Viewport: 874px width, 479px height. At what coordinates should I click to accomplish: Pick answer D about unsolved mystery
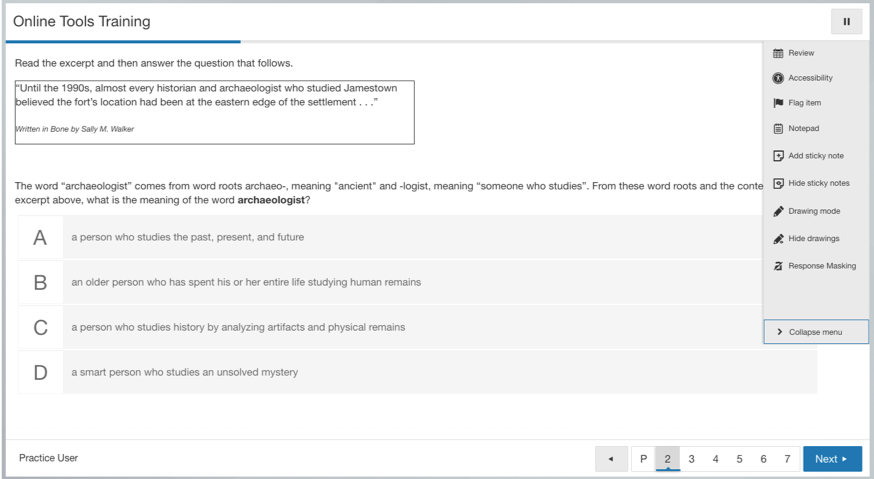coord(40,373)
